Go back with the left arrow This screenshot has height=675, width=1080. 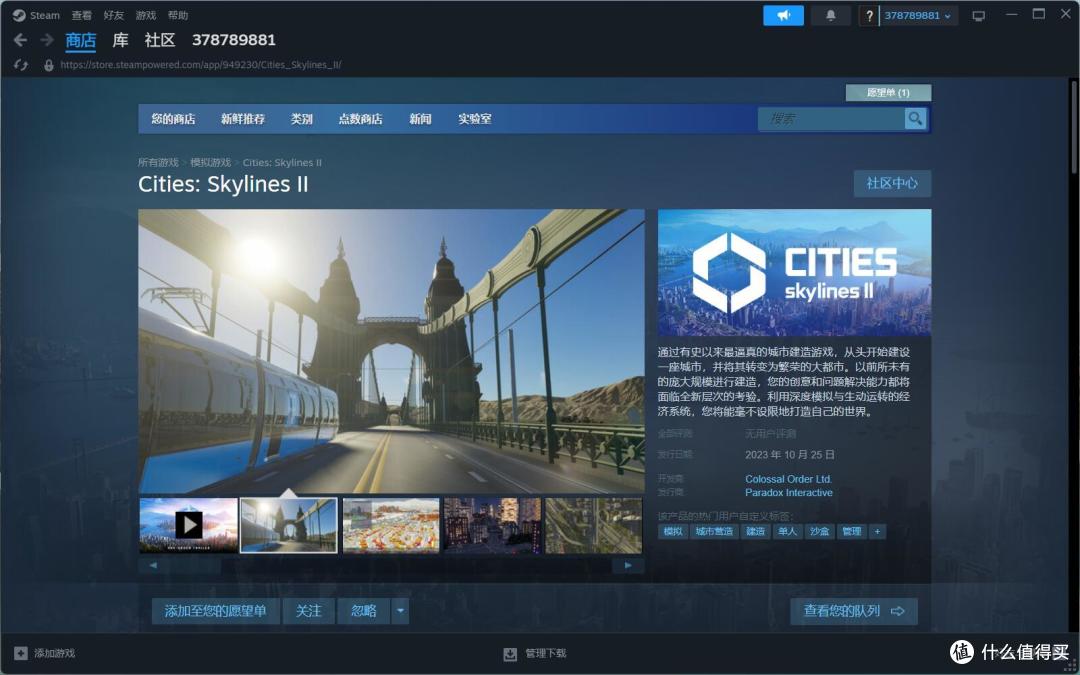coord(20,40)
